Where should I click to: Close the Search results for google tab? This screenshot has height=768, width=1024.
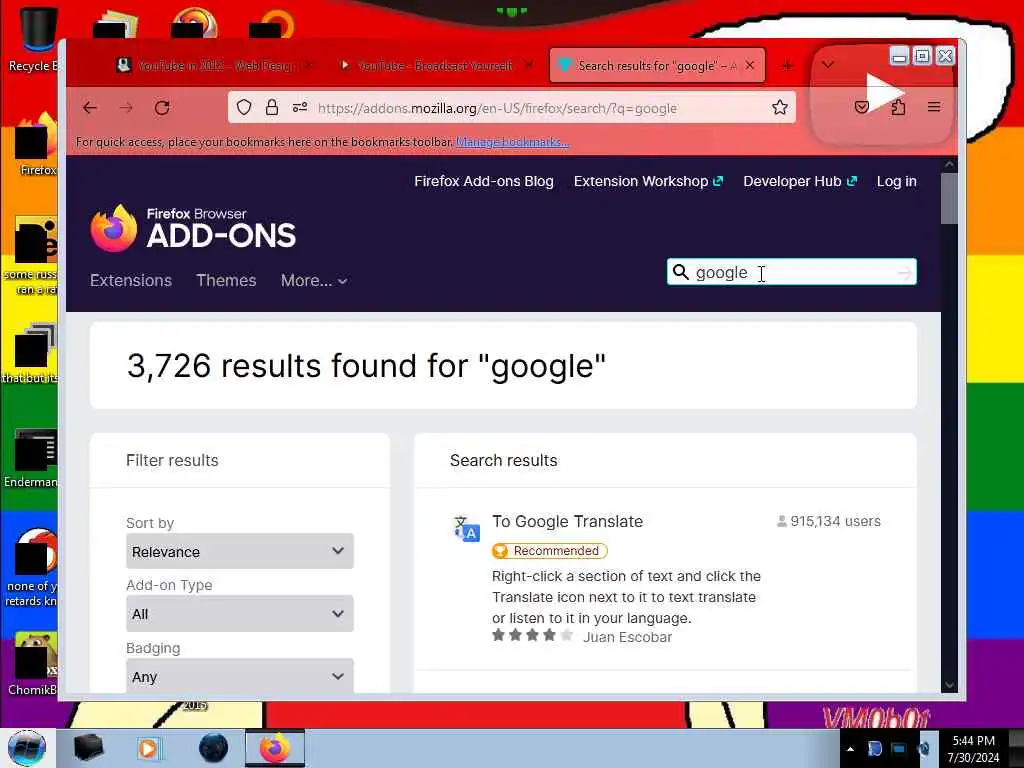(x=750, y=65)
